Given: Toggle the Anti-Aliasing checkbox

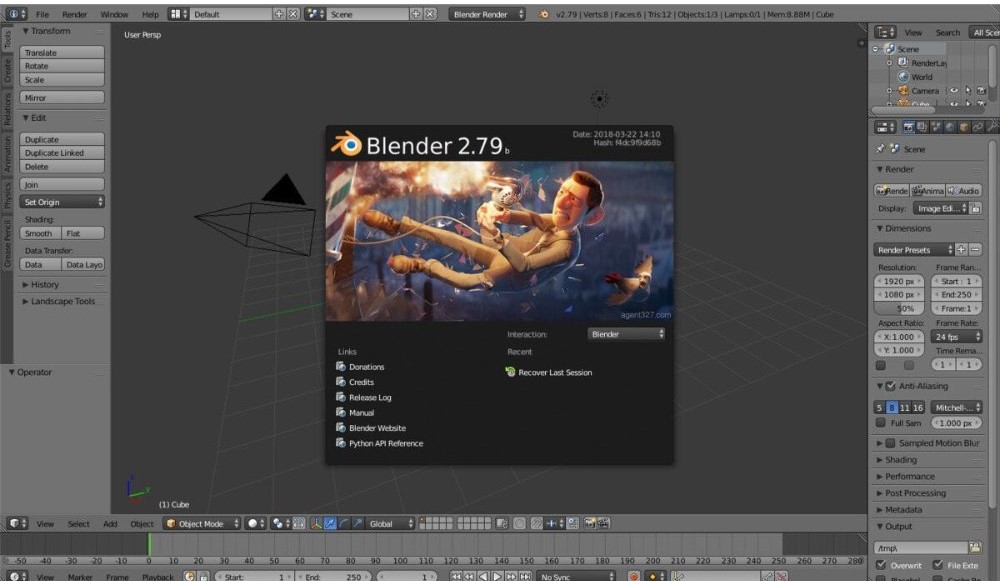Looking at the screenshot, I should pos(890,386).
